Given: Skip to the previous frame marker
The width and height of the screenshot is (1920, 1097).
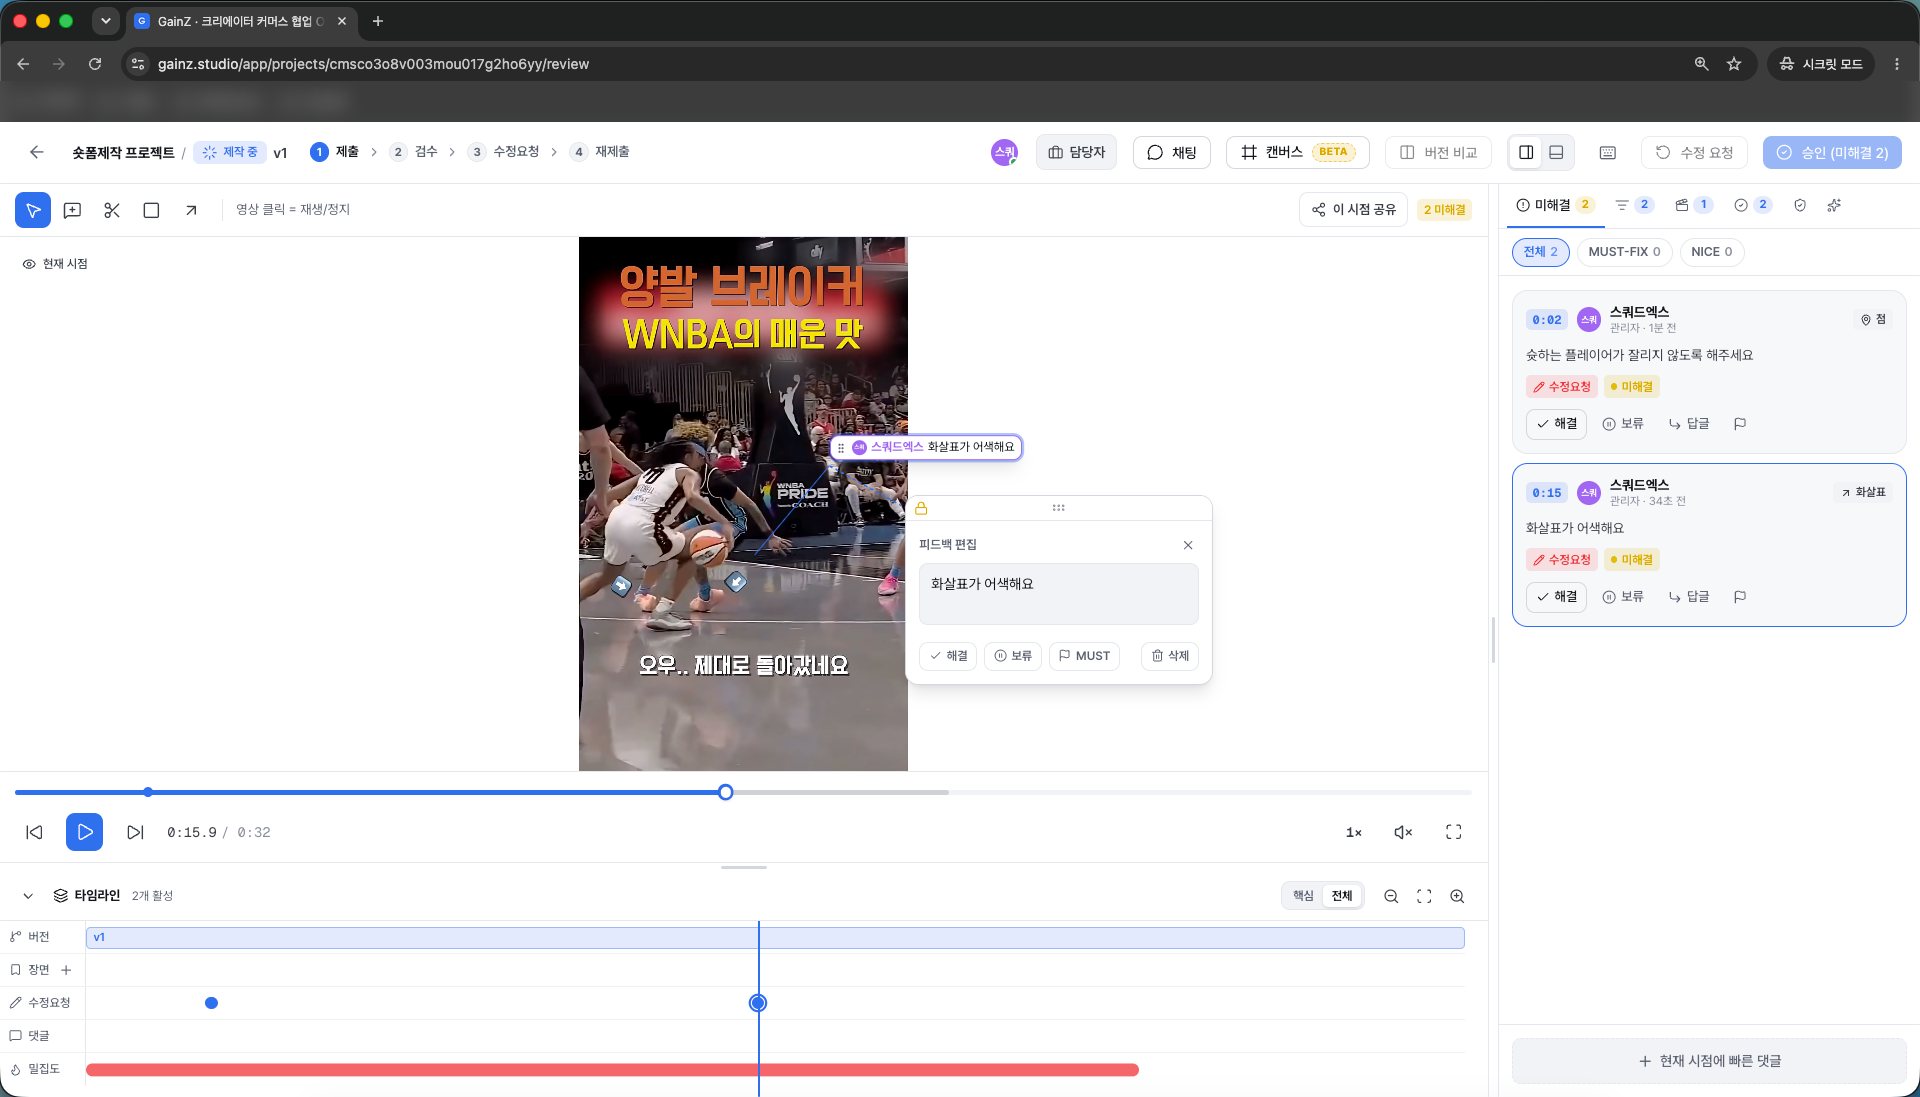Looking at the screenshot, I should (x=35, y=832).
